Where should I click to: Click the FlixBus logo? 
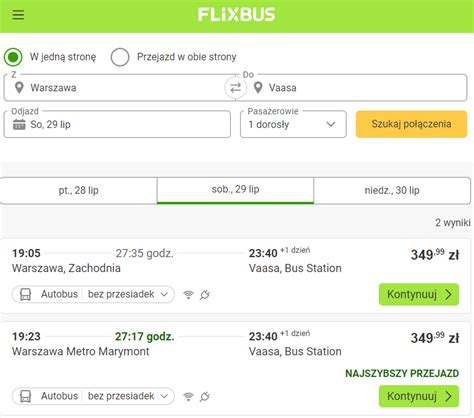[236, 15]
